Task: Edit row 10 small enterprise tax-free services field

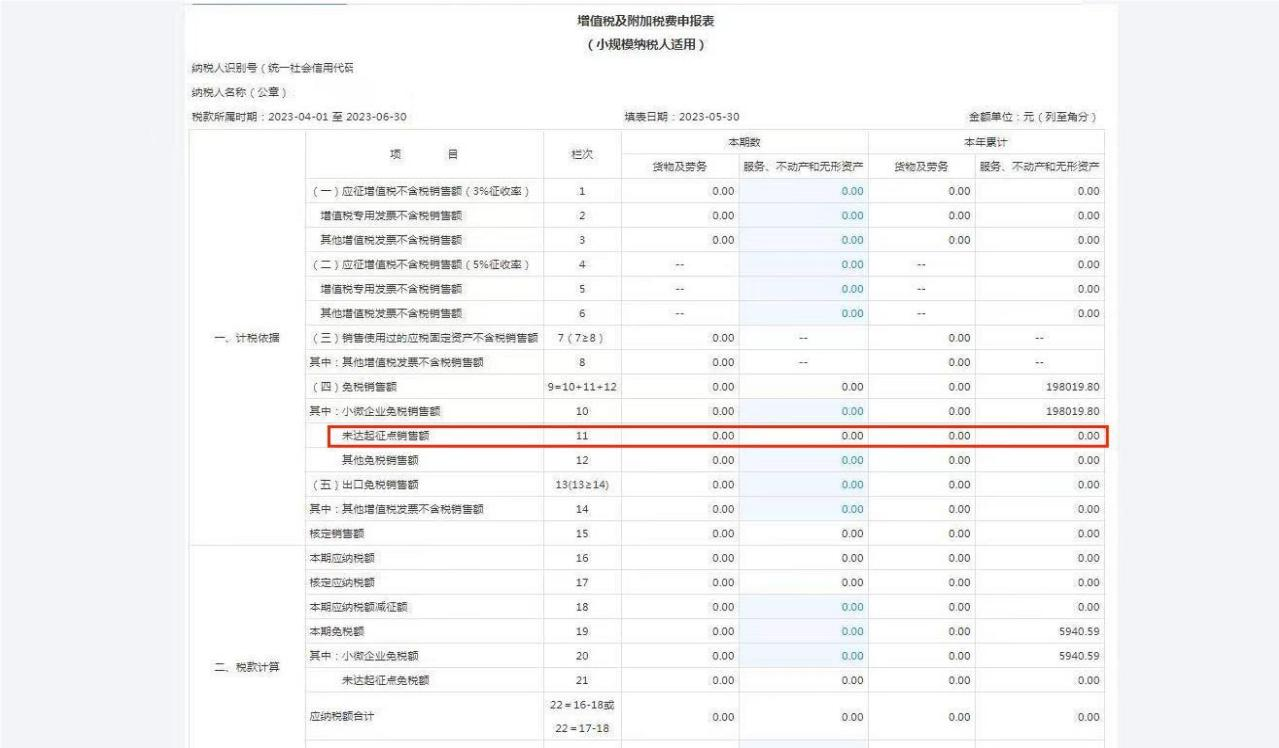Action: pos(803,411)
